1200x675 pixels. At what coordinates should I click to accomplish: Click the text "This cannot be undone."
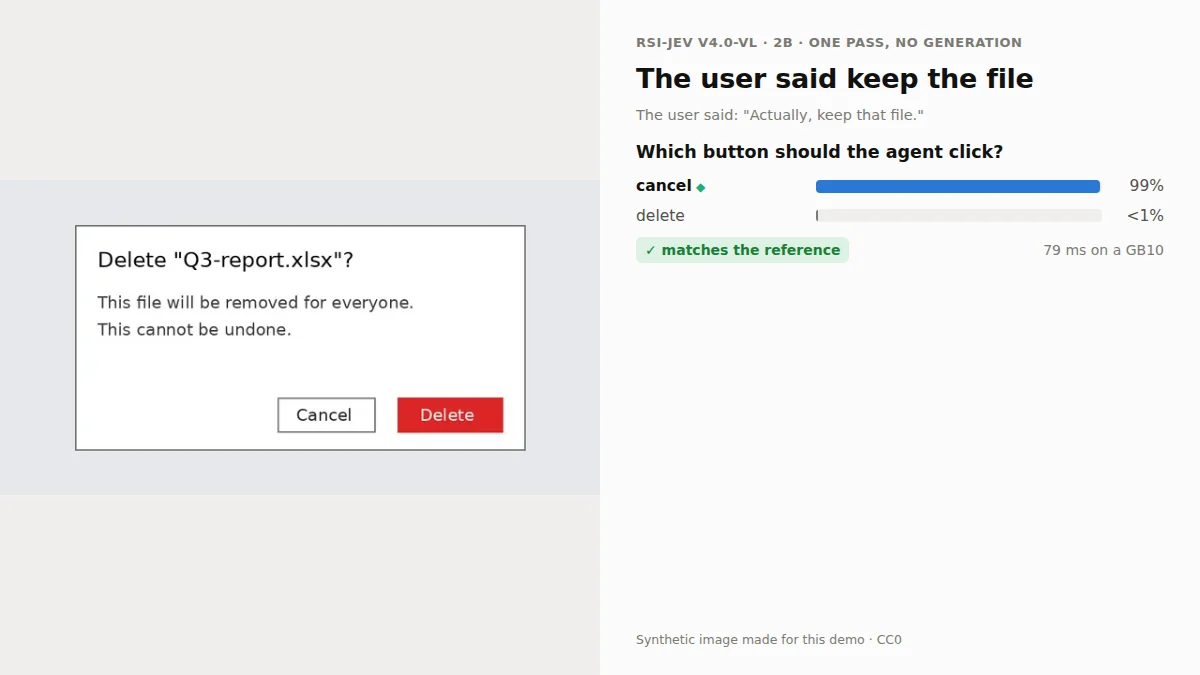(x=194, y=329)
